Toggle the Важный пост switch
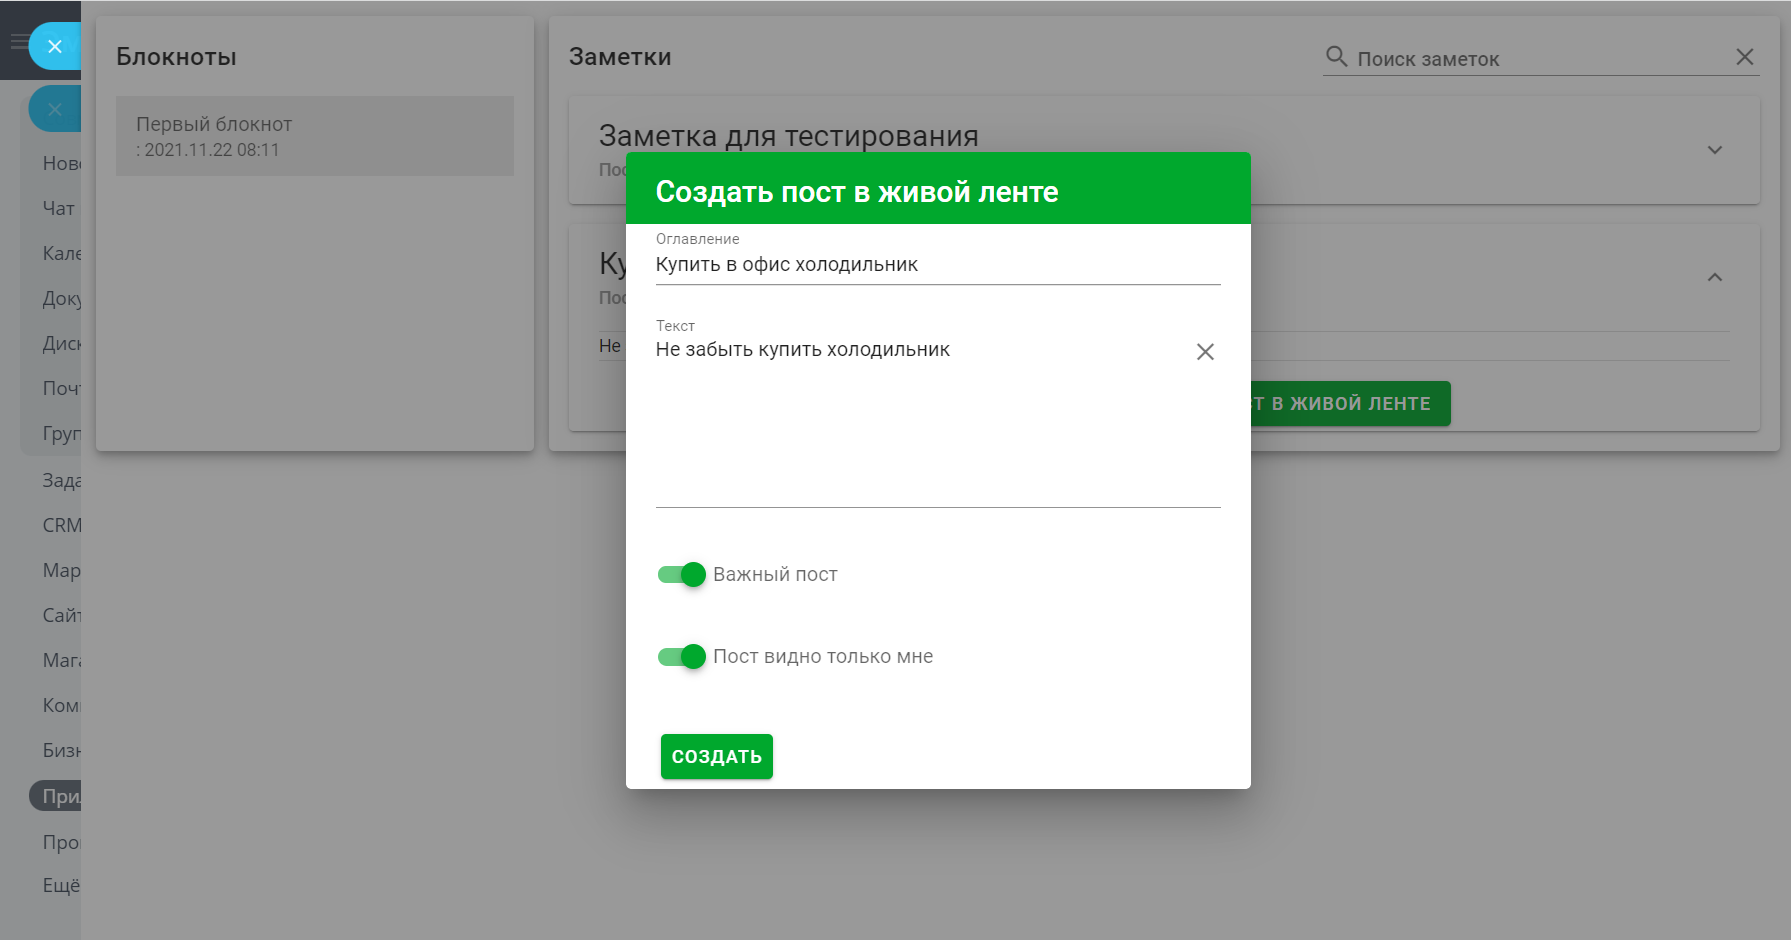Viewport: 1791px width, 940px height. click(682, 575)
